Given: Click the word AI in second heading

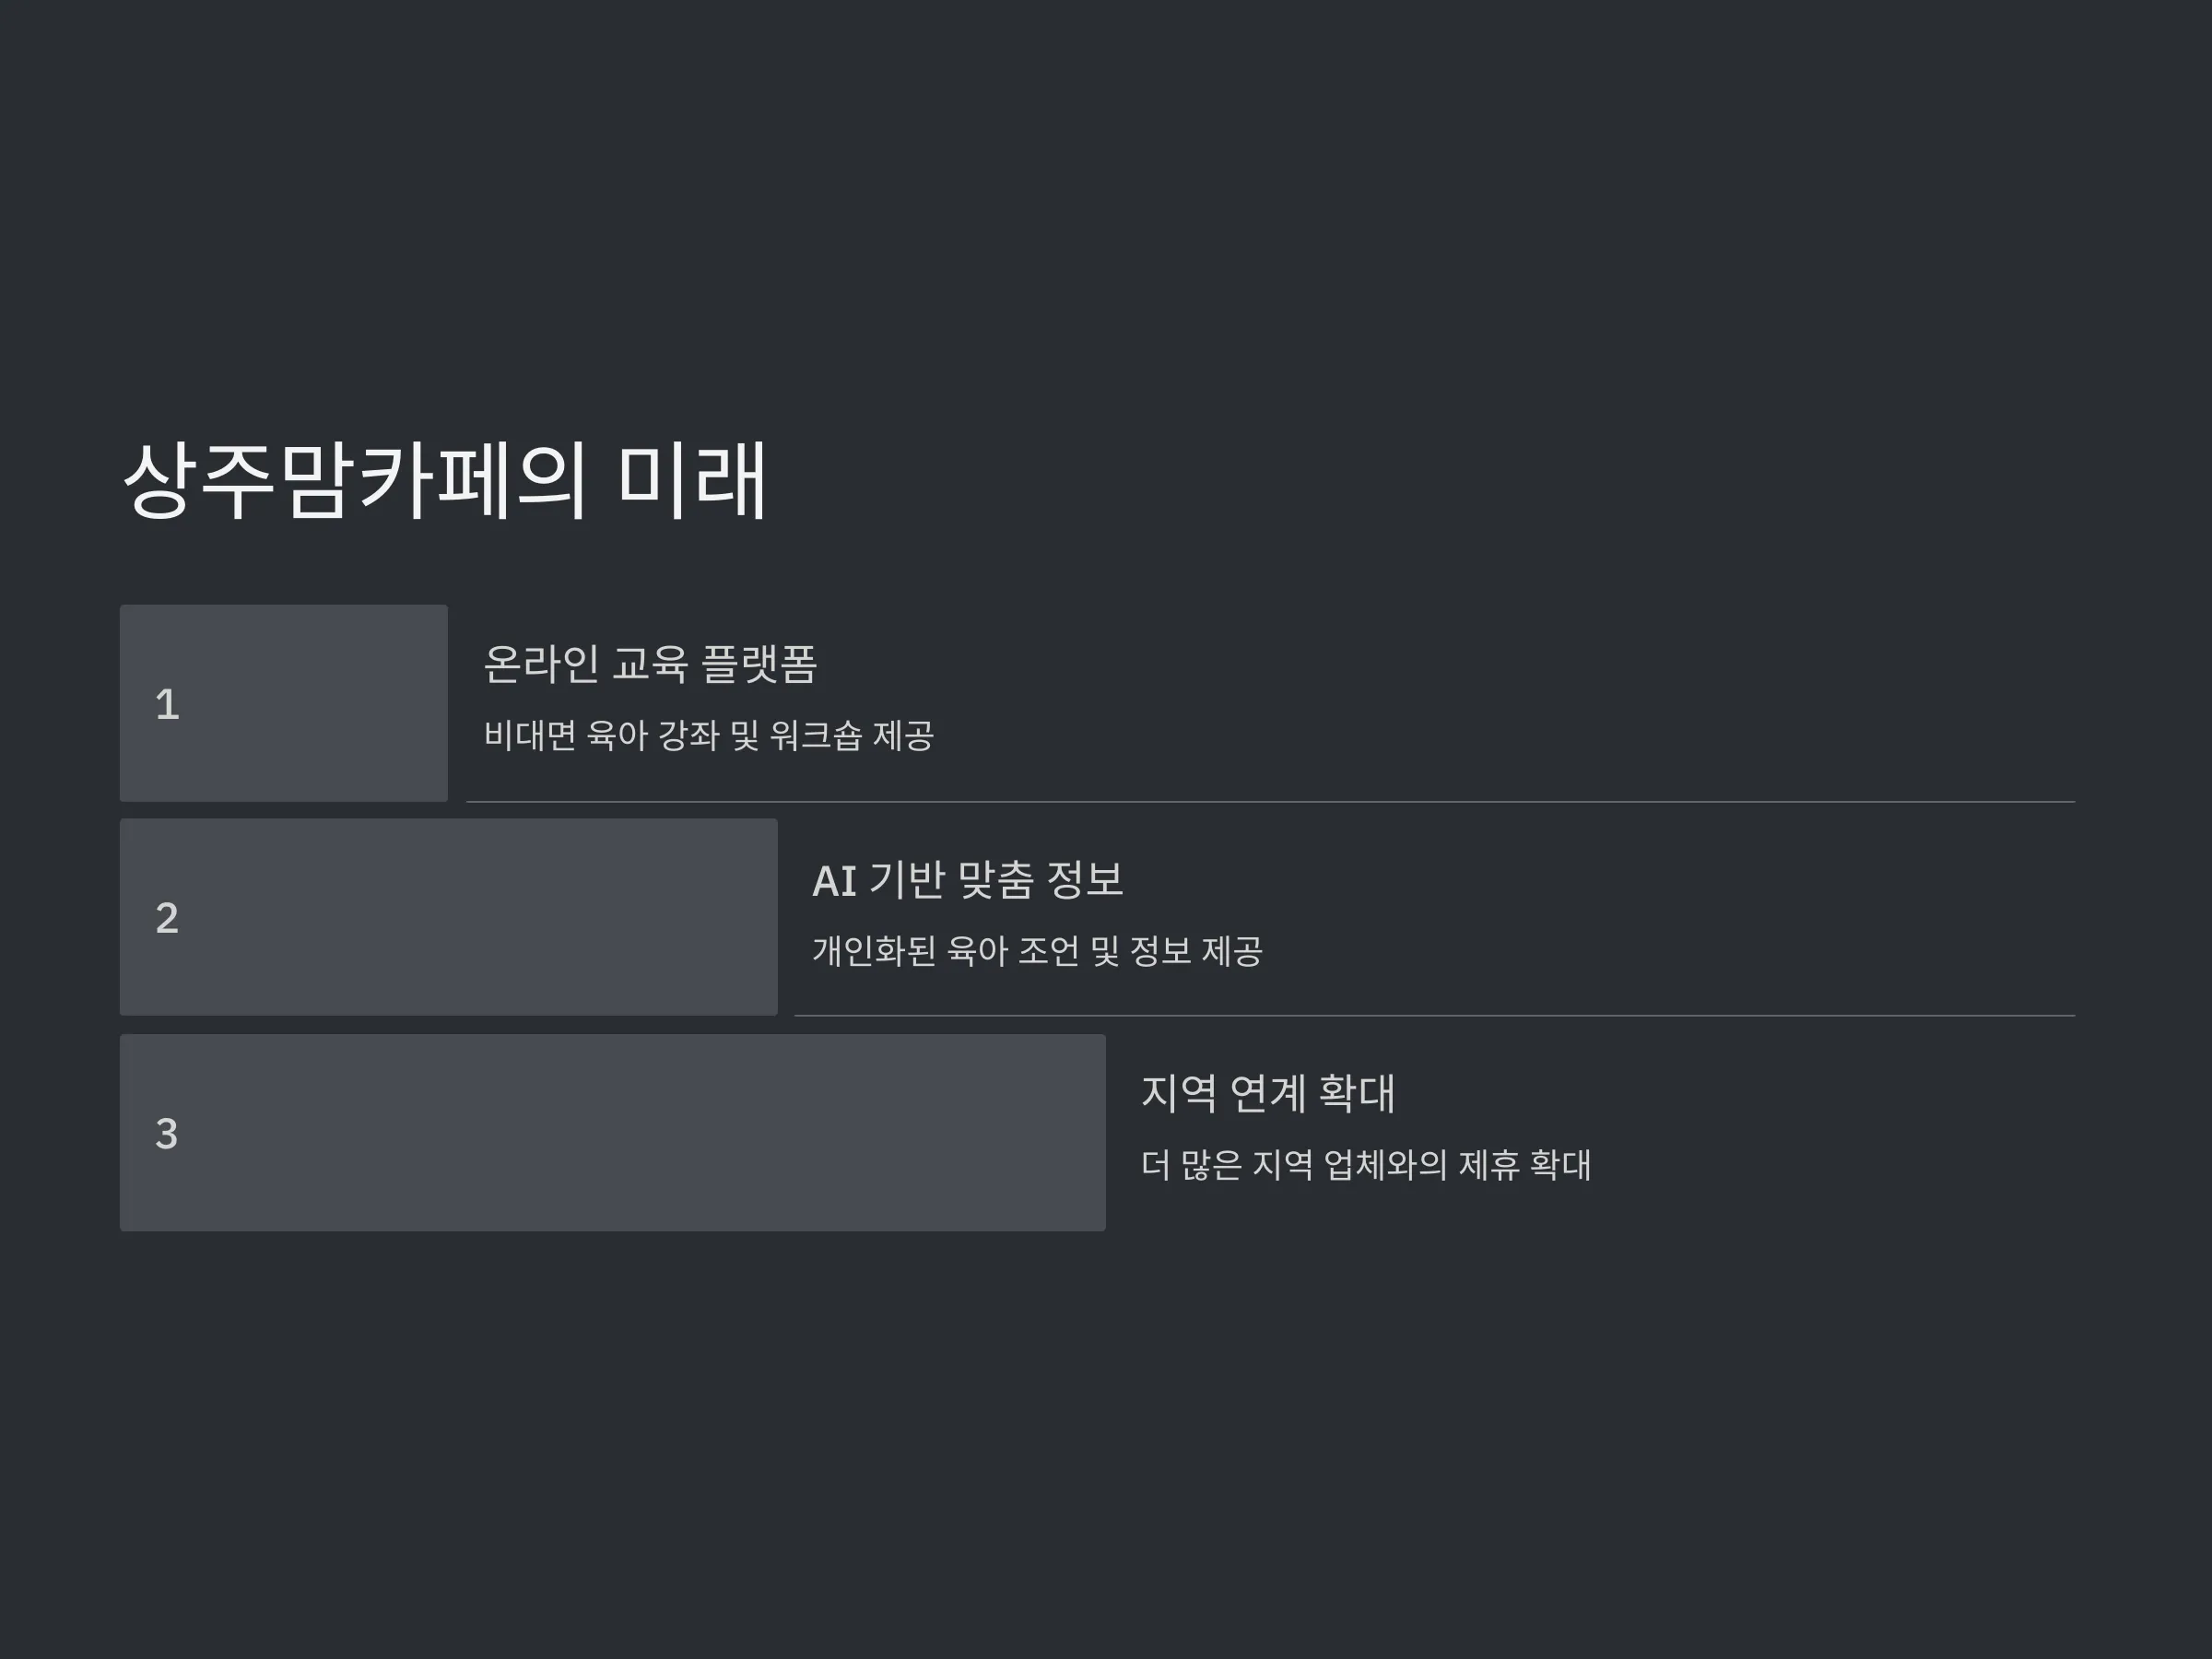Looking at the screenshot, I should (x=835, y=881).
